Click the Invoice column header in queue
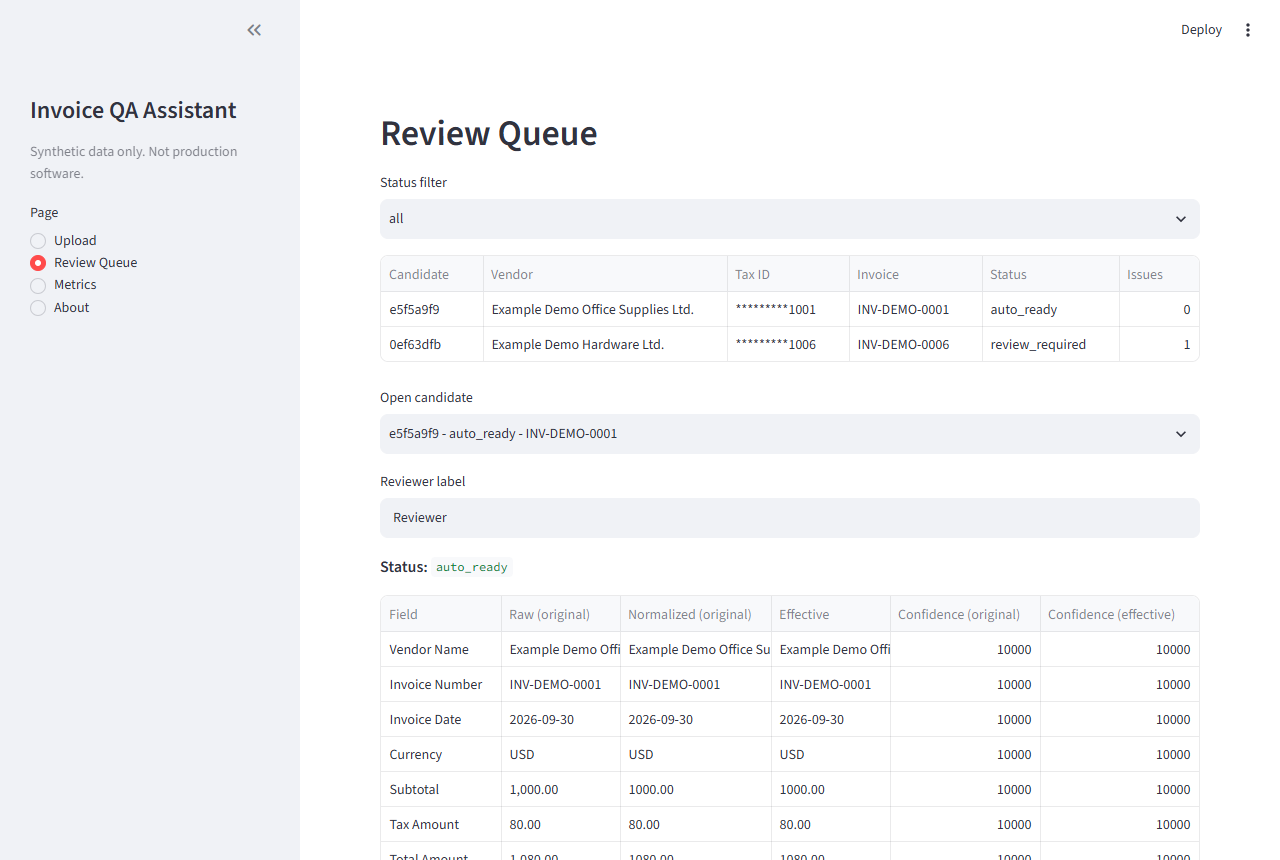1280x860 pixels. [915, 274]
